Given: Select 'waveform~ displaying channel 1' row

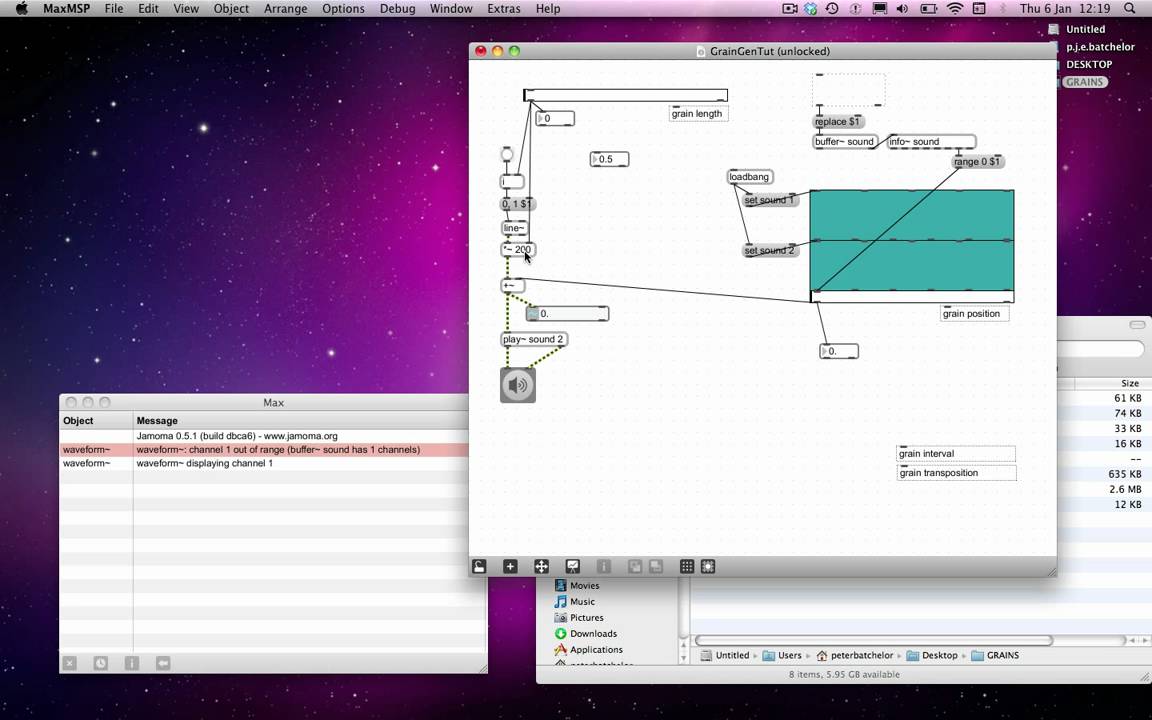Looking at the screenshot, I should [264, 464].
